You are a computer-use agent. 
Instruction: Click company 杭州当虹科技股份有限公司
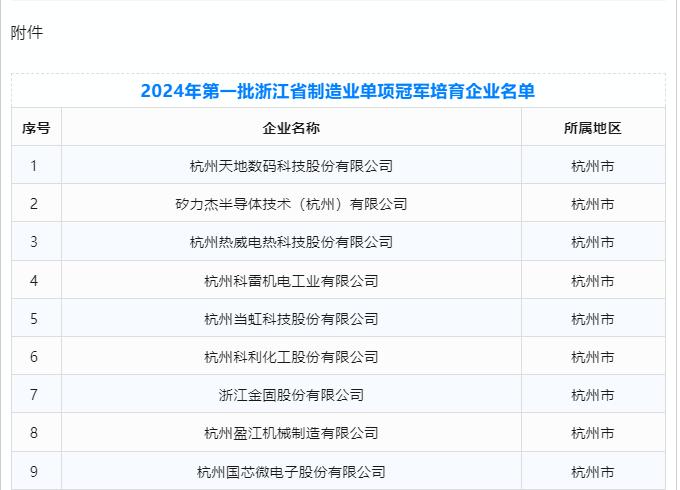[291, 319]
